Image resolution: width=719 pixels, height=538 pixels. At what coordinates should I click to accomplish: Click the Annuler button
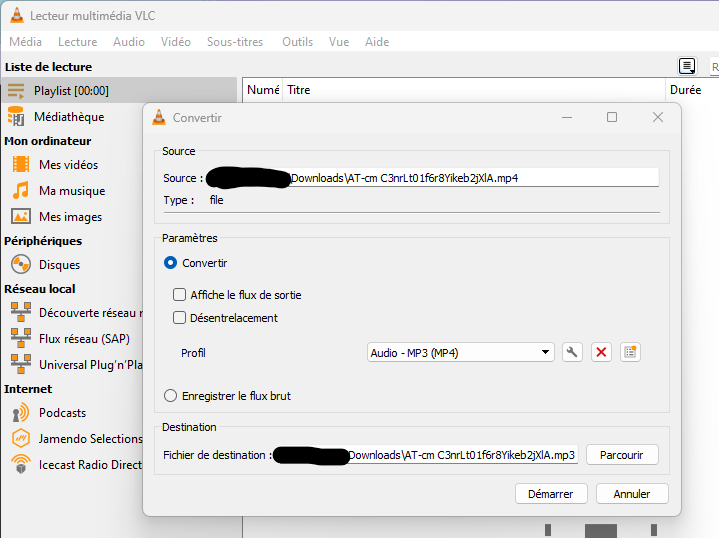[632, 494]
